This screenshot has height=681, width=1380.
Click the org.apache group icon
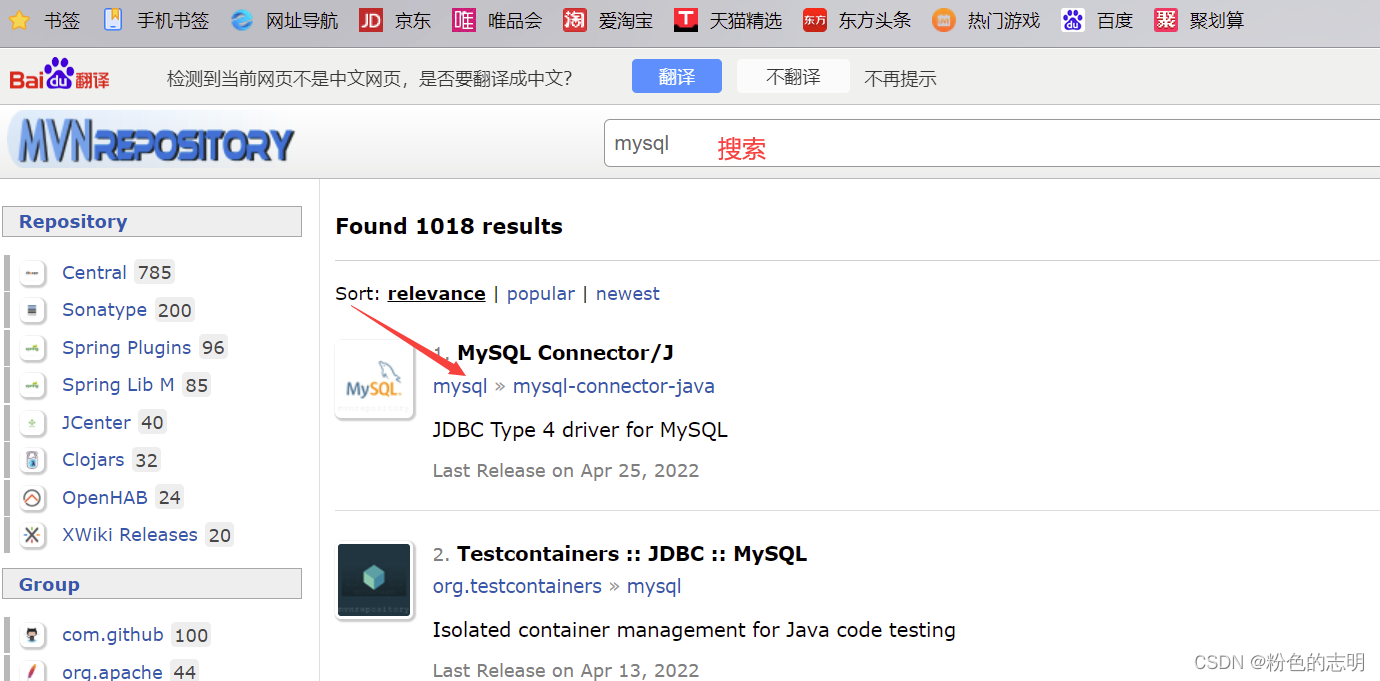pyautogui.click(x=33, y=672)
